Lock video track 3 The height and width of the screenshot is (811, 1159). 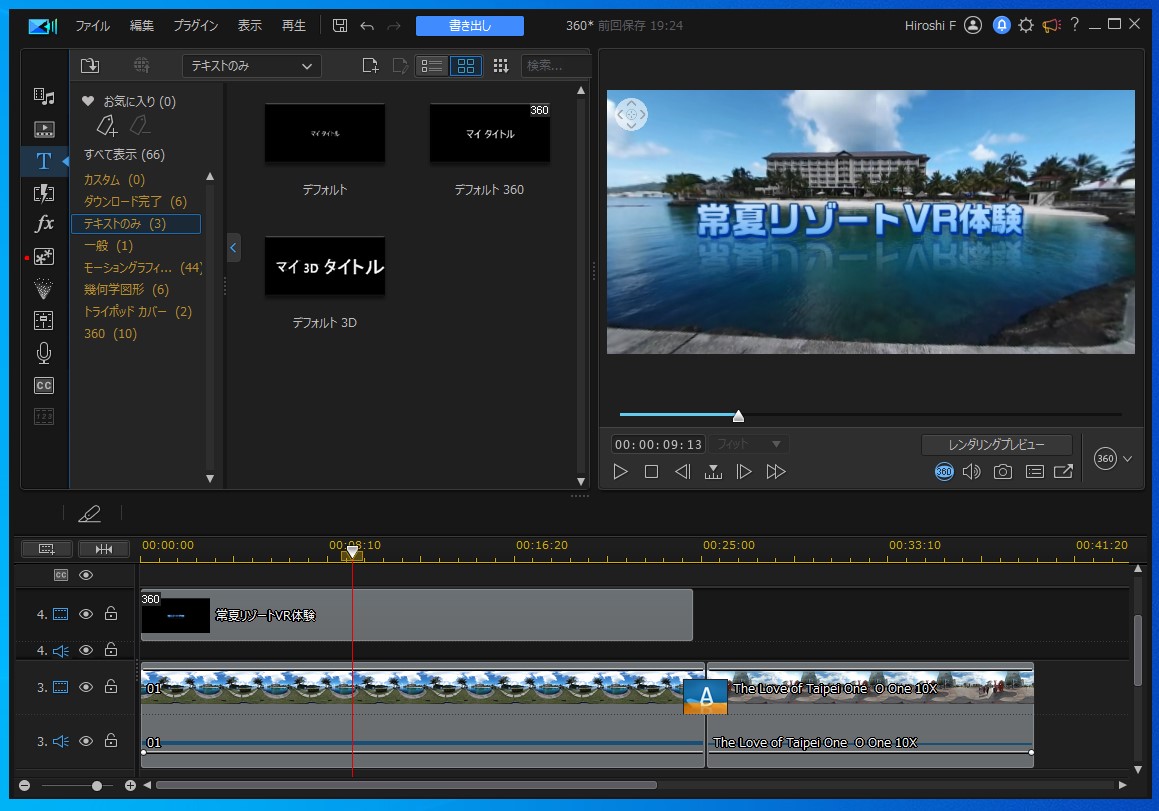pyautogui.click(x=111, y=687)
